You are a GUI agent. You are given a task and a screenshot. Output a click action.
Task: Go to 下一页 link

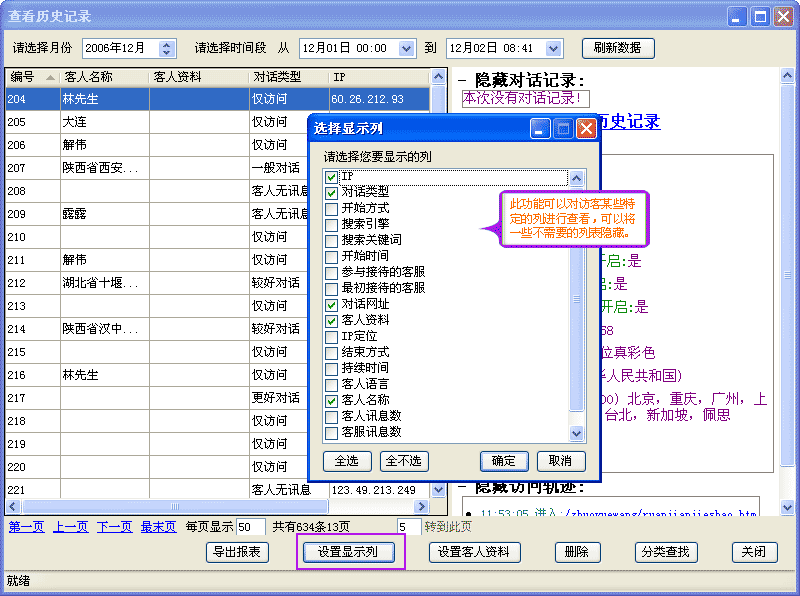tap(114, 527)
